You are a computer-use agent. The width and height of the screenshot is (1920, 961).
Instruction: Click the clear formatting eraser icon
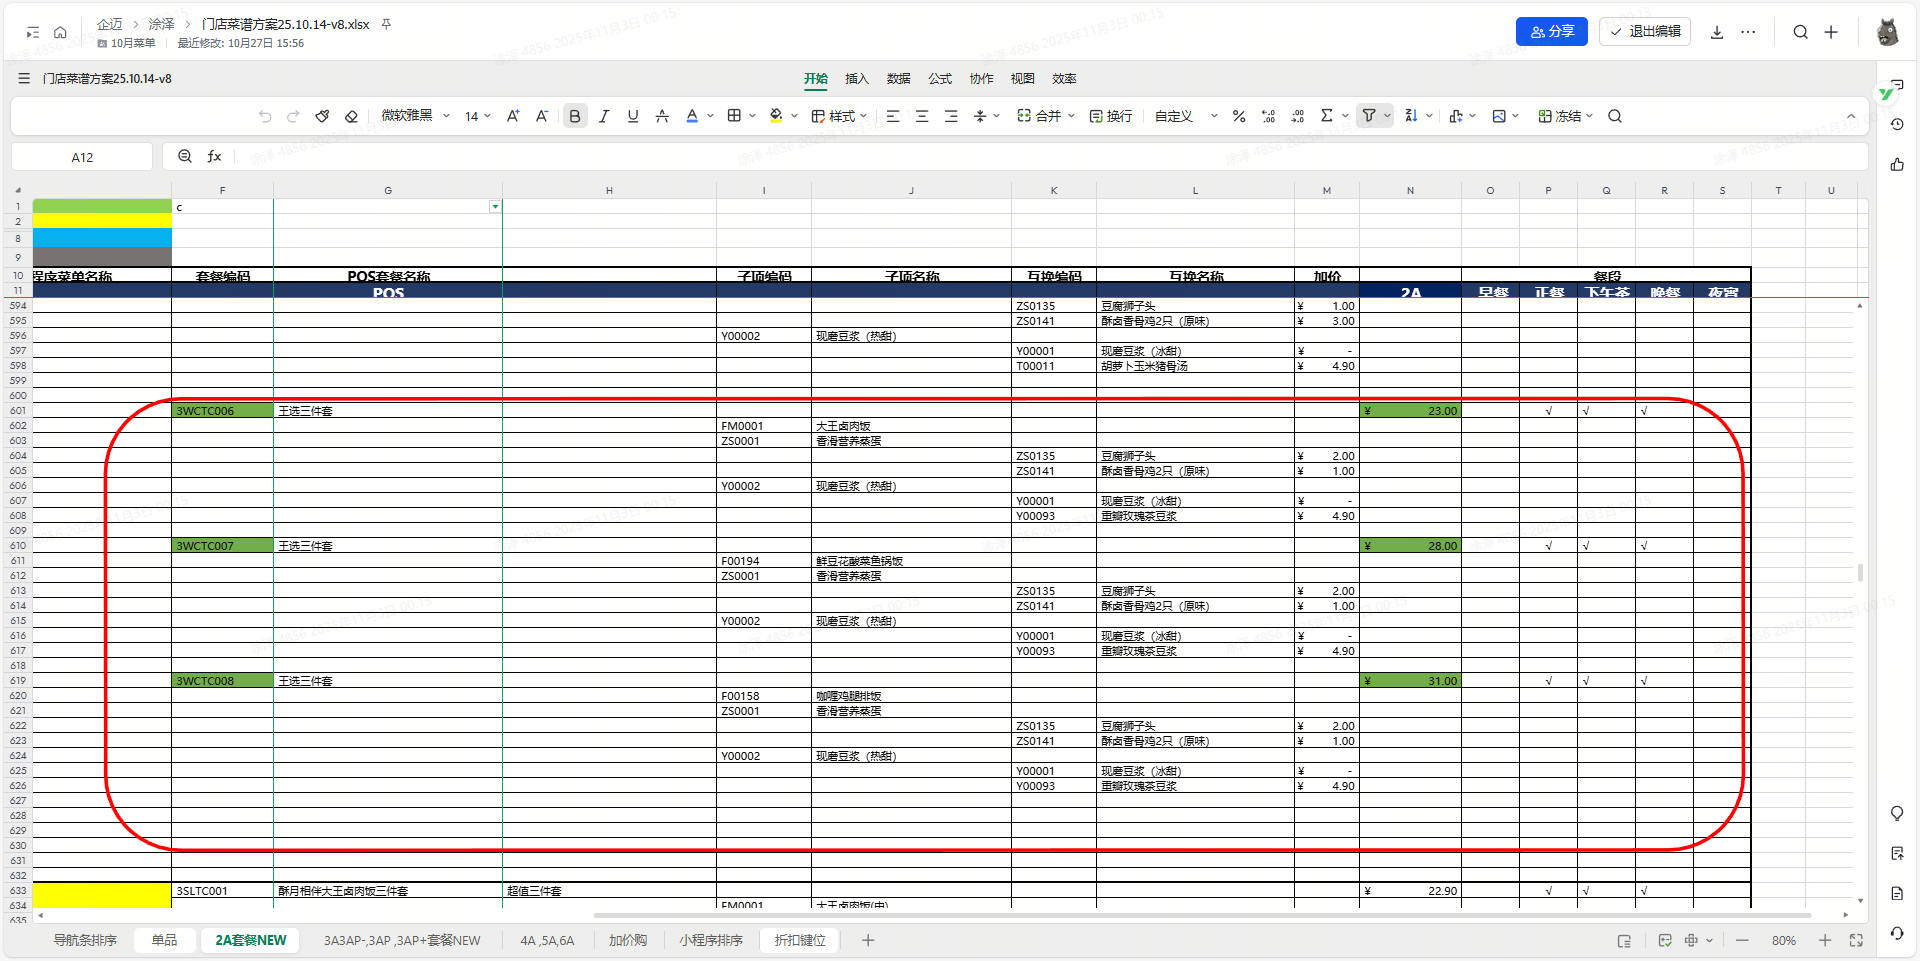pos(351,116)
